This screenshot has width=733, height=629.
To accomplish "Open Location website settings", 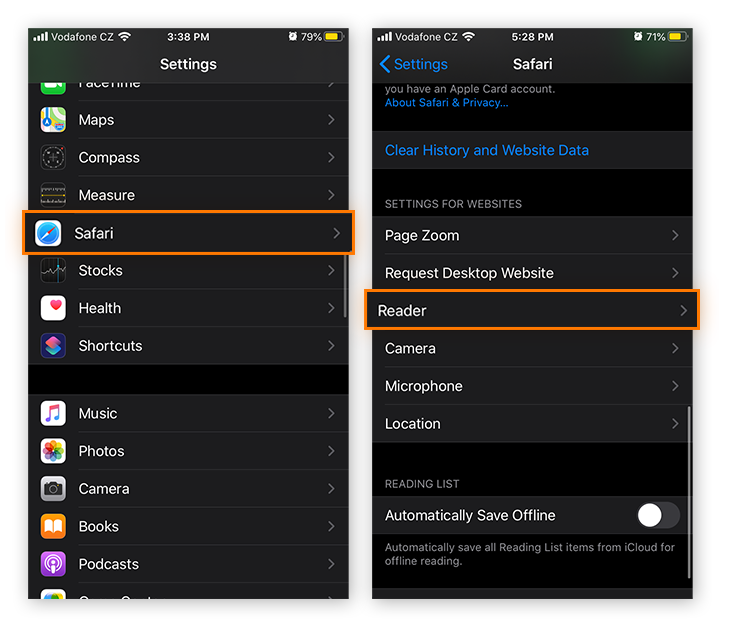I will coord(532,423).
